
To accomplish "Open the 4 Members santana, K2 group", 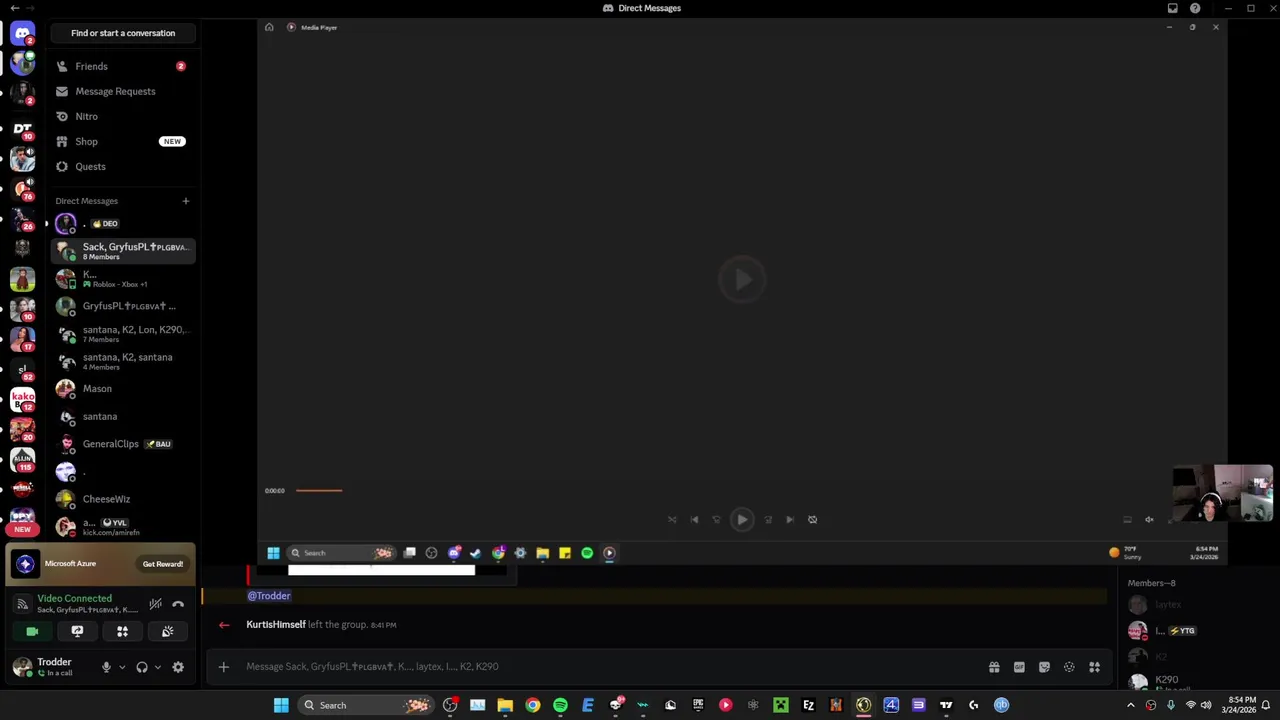I will [x=122, y=361].
